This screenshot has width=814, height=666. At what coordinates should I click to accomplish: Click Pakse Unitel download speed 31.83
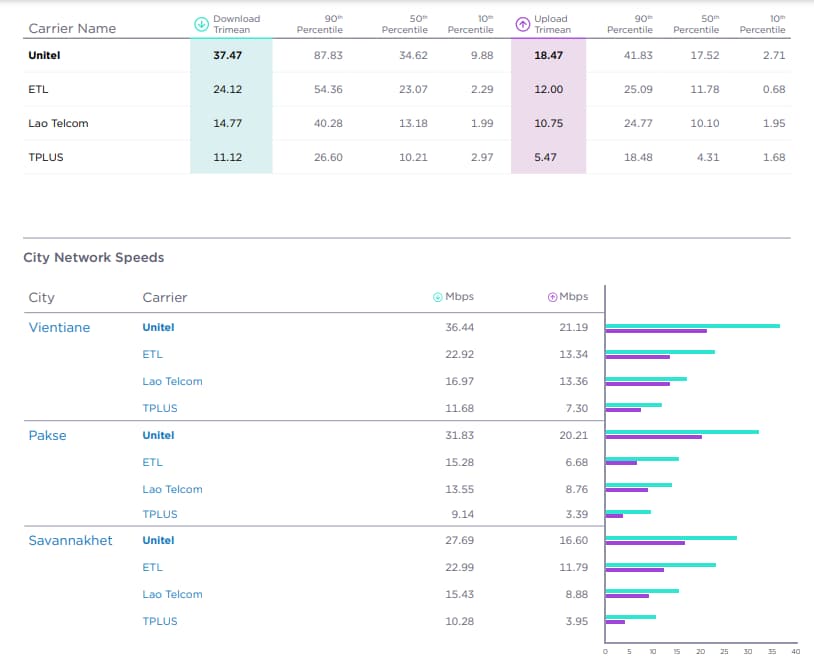coord(459,436)
